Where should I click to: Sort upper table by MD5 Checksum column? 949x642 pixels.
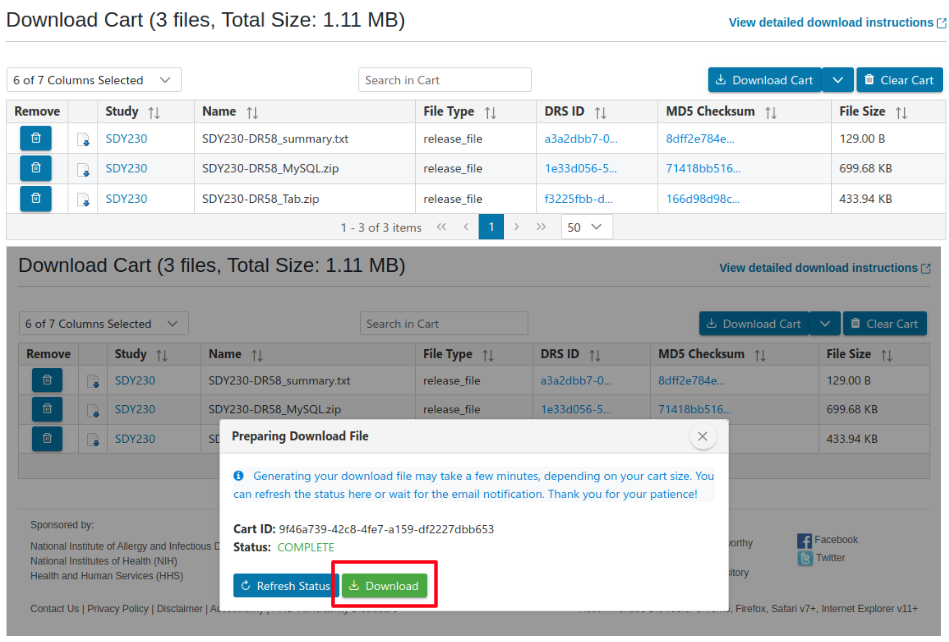point(770,112)
